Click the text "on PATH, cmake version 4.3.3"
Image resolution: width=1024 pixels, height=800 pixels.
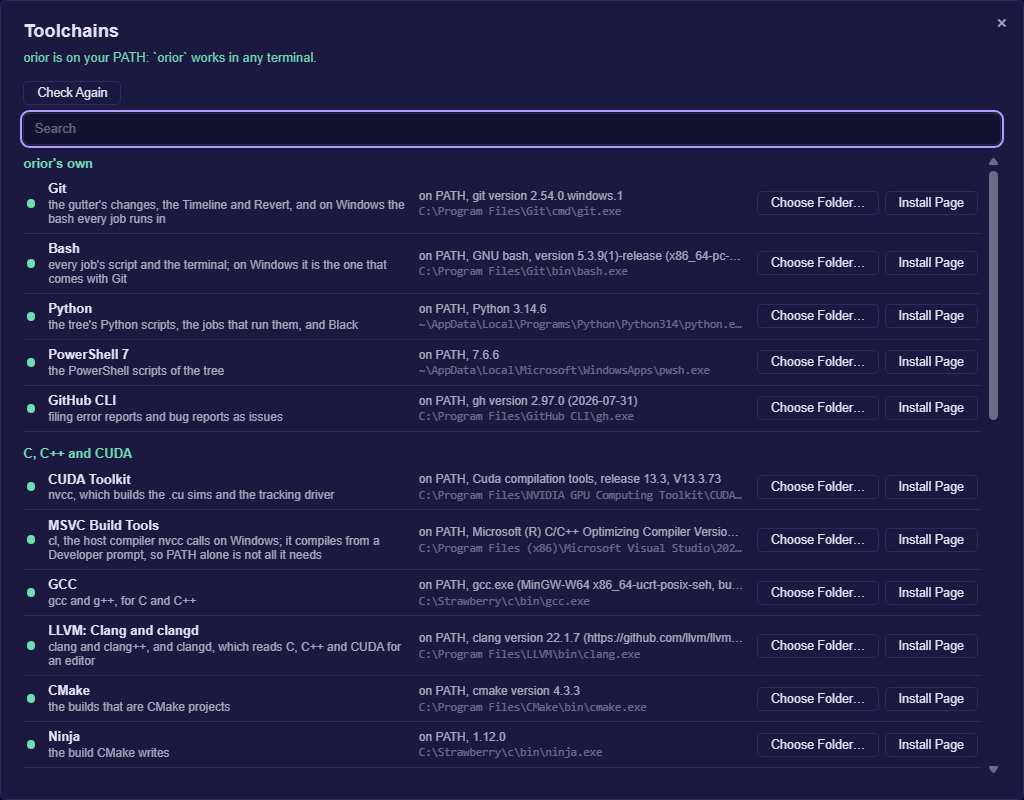500,691
